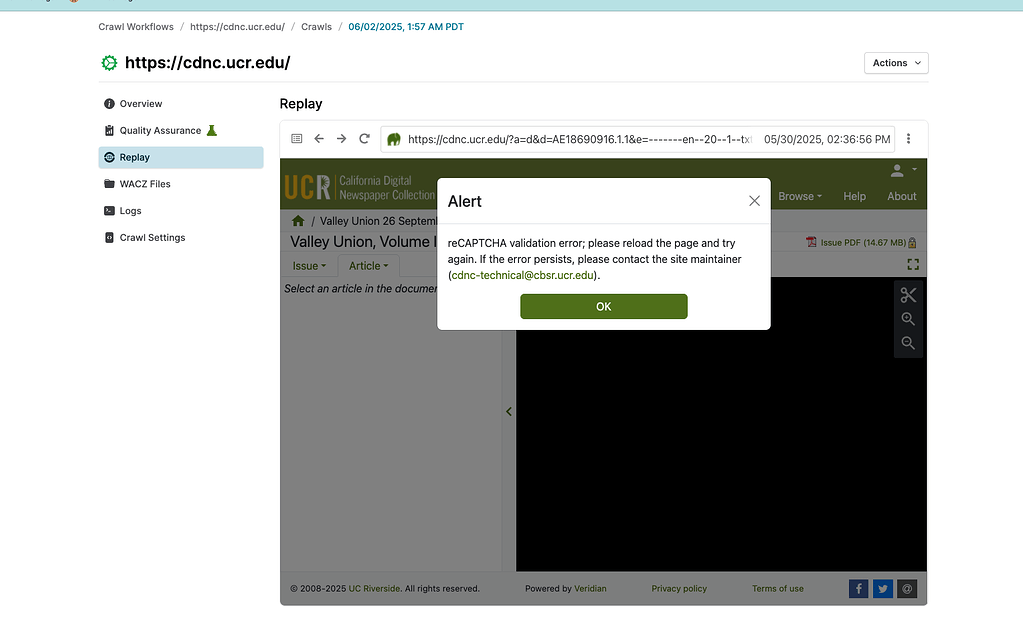1023x633 pixels.
Task: Expand the Issue dropdown
Action: 310,266
